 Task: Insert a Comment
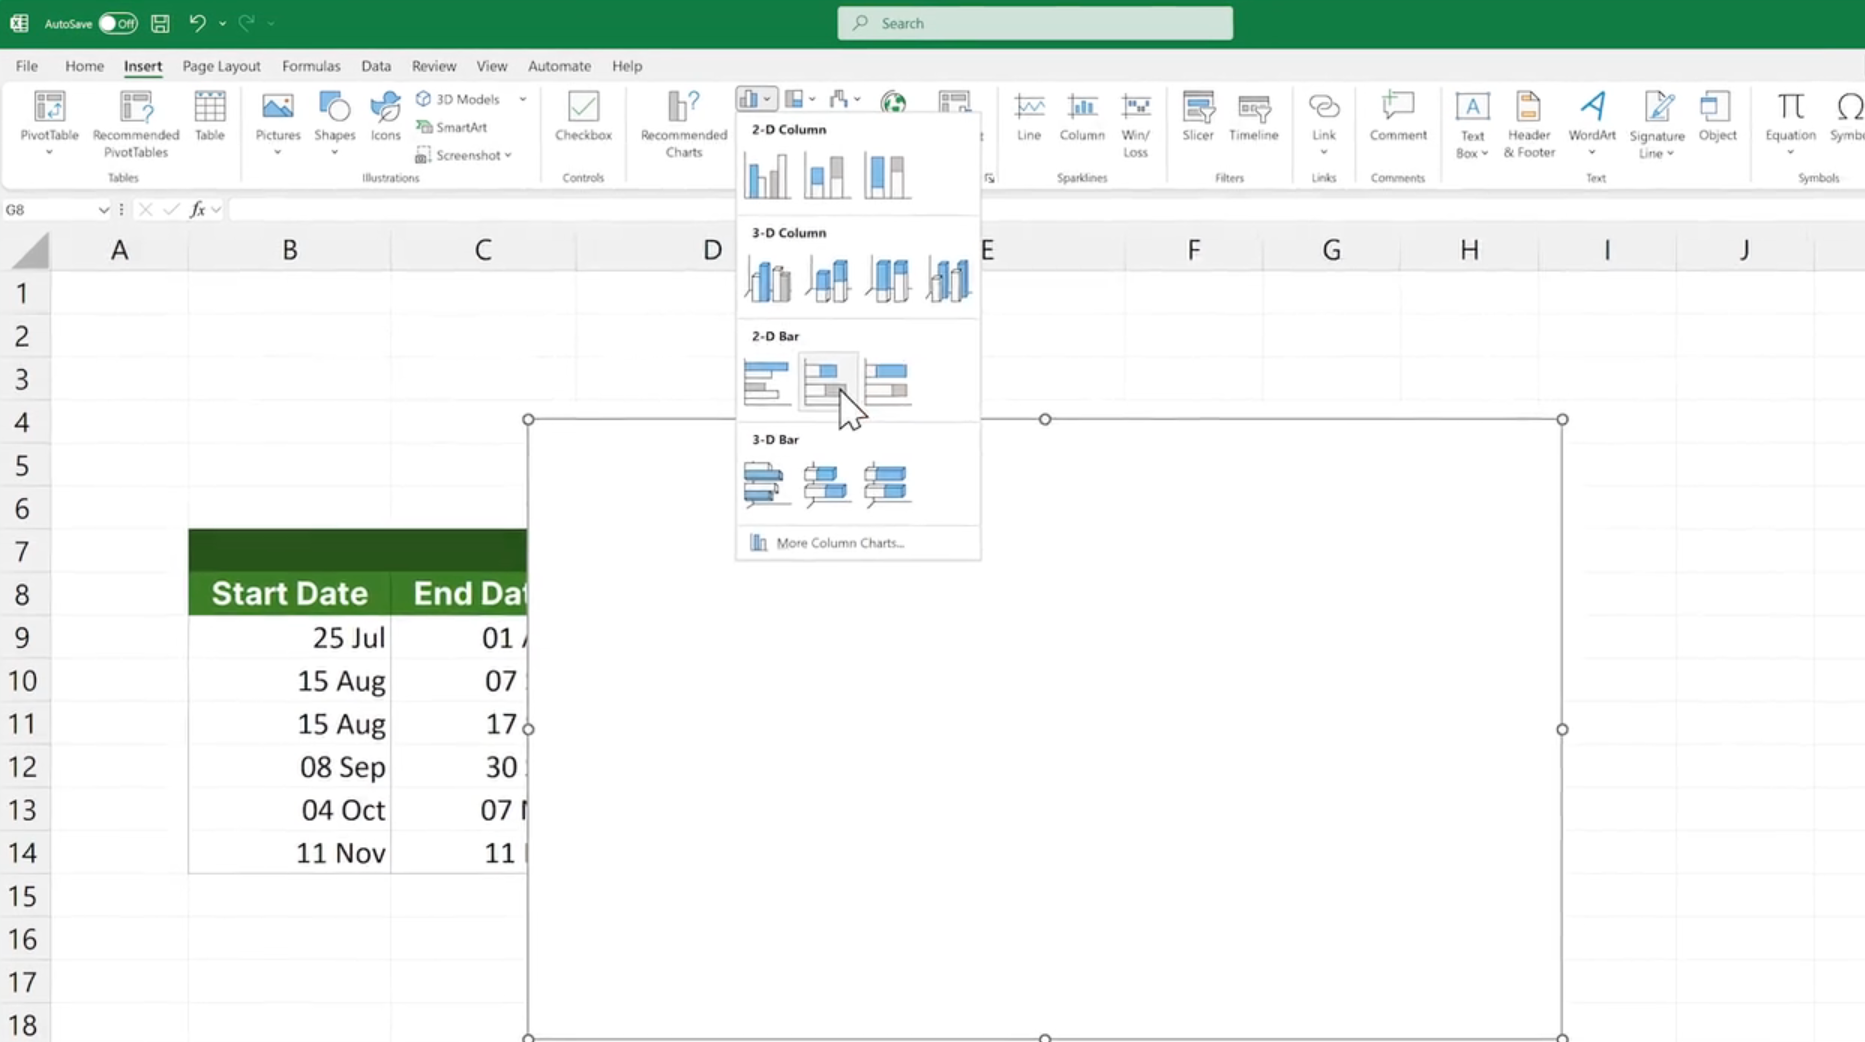point(1398,116)
